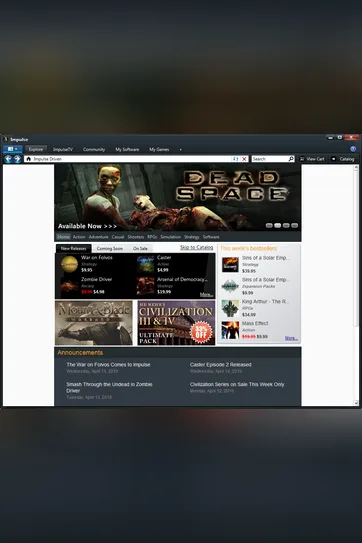Open help via the blue question icon

[353, 149]
